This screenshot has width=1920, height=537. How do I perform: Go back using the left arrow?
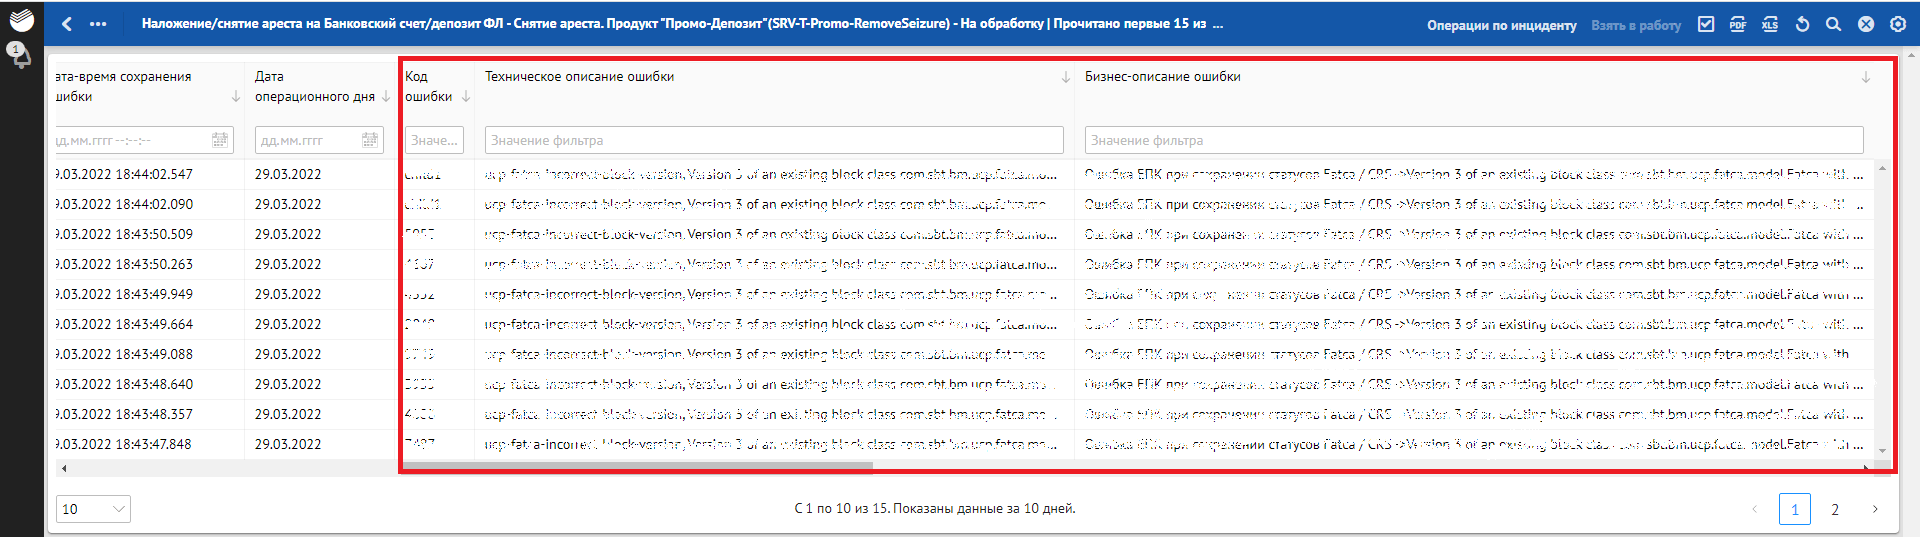click(x=67, y=24)
